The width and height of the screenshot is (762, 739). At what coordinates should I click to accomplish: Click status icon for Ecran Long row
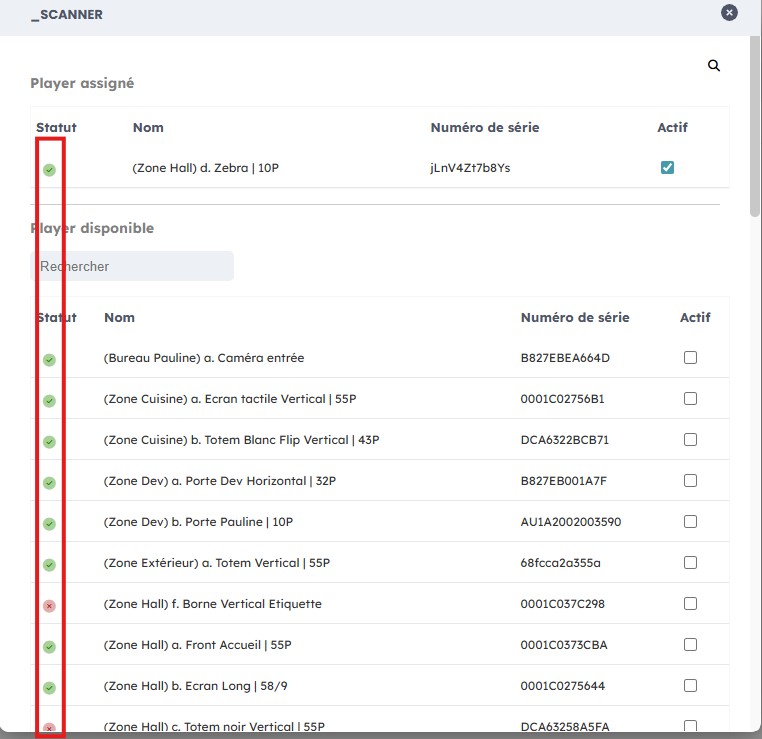click(49, 687)
